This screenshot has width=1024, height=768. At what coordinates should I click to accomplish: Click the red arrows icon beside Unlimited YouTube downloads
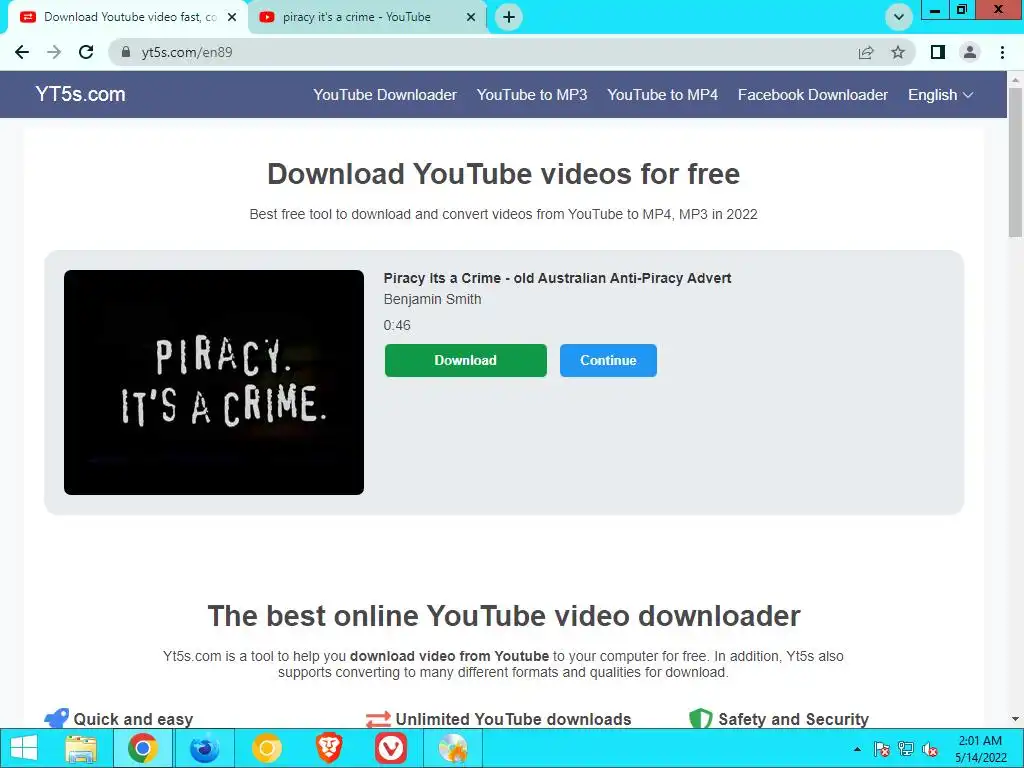378,719
